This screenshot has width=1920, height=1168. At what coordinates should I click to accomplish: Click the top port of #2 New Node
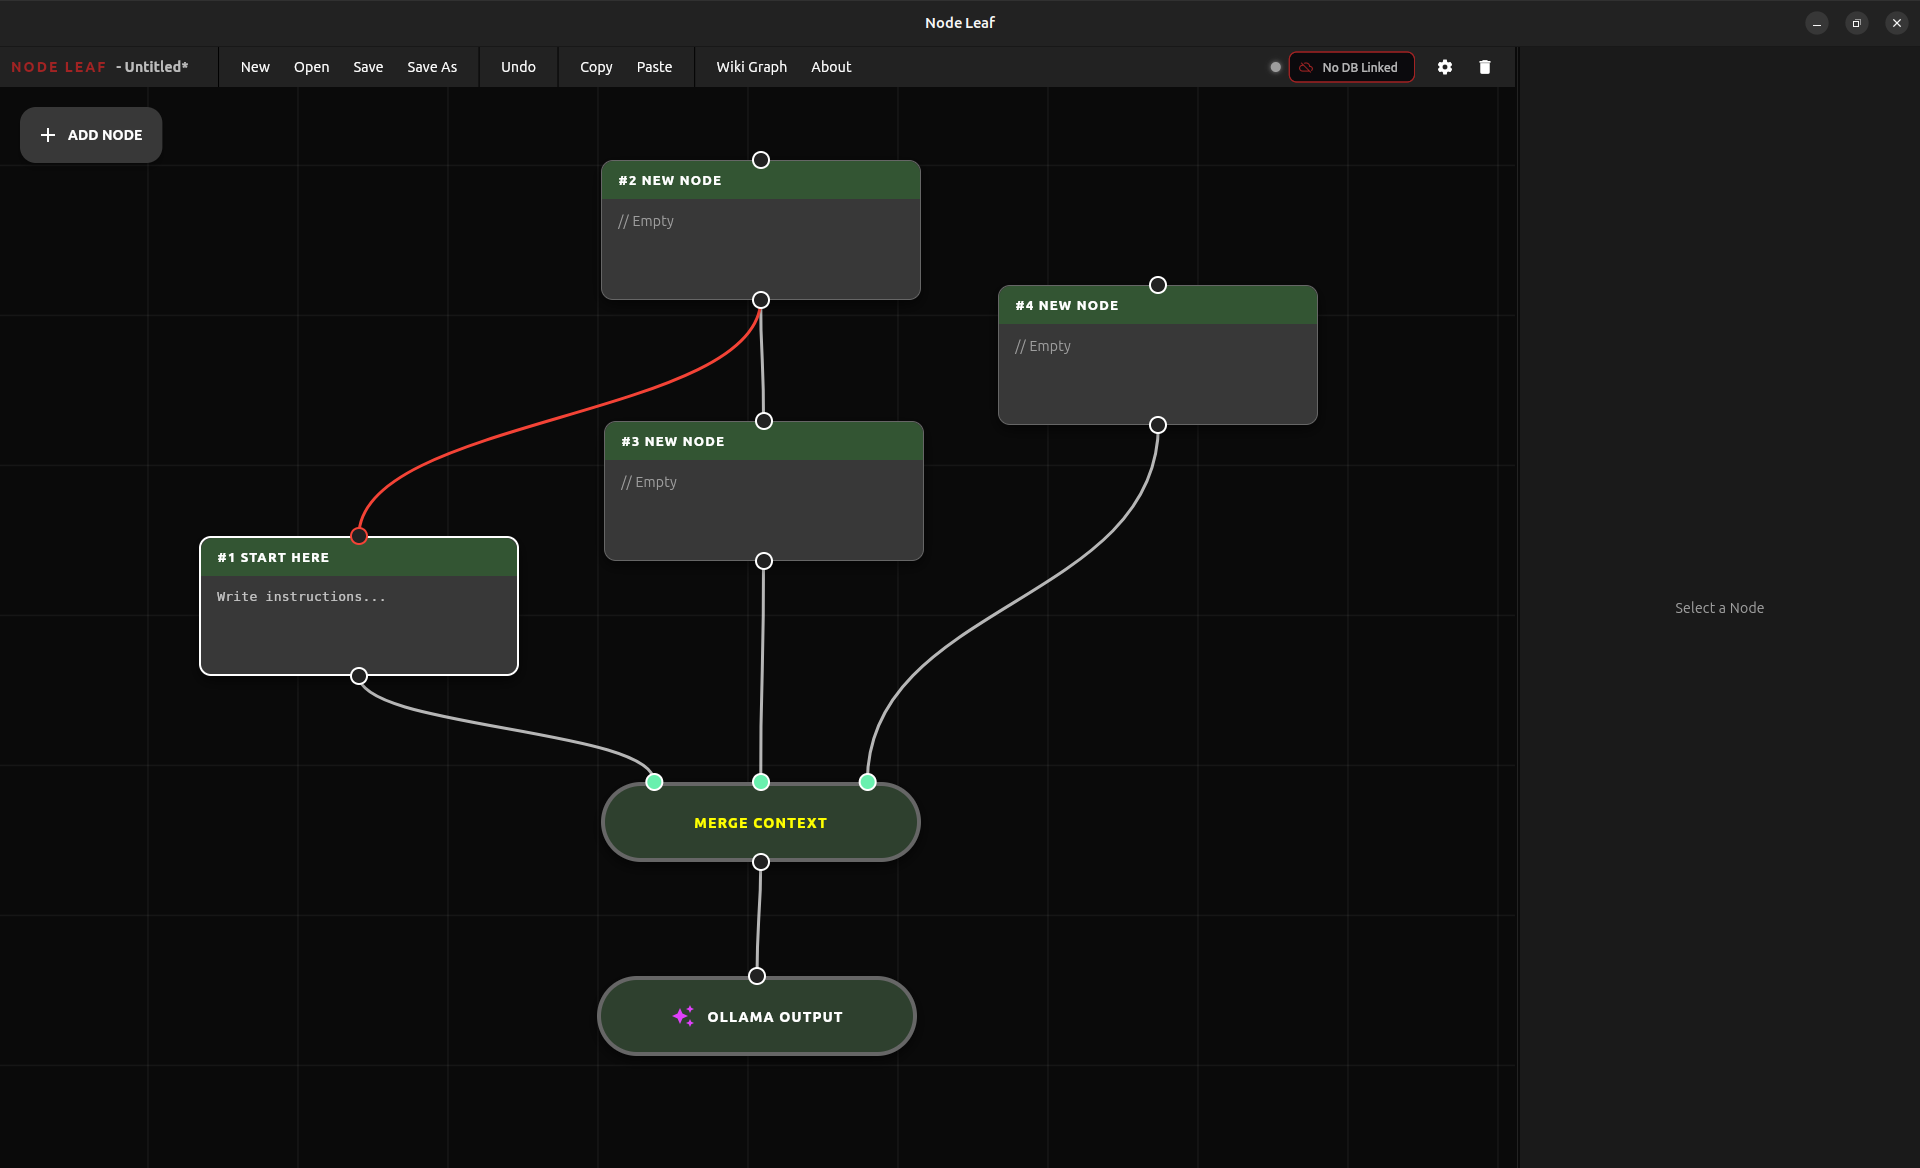761,160
